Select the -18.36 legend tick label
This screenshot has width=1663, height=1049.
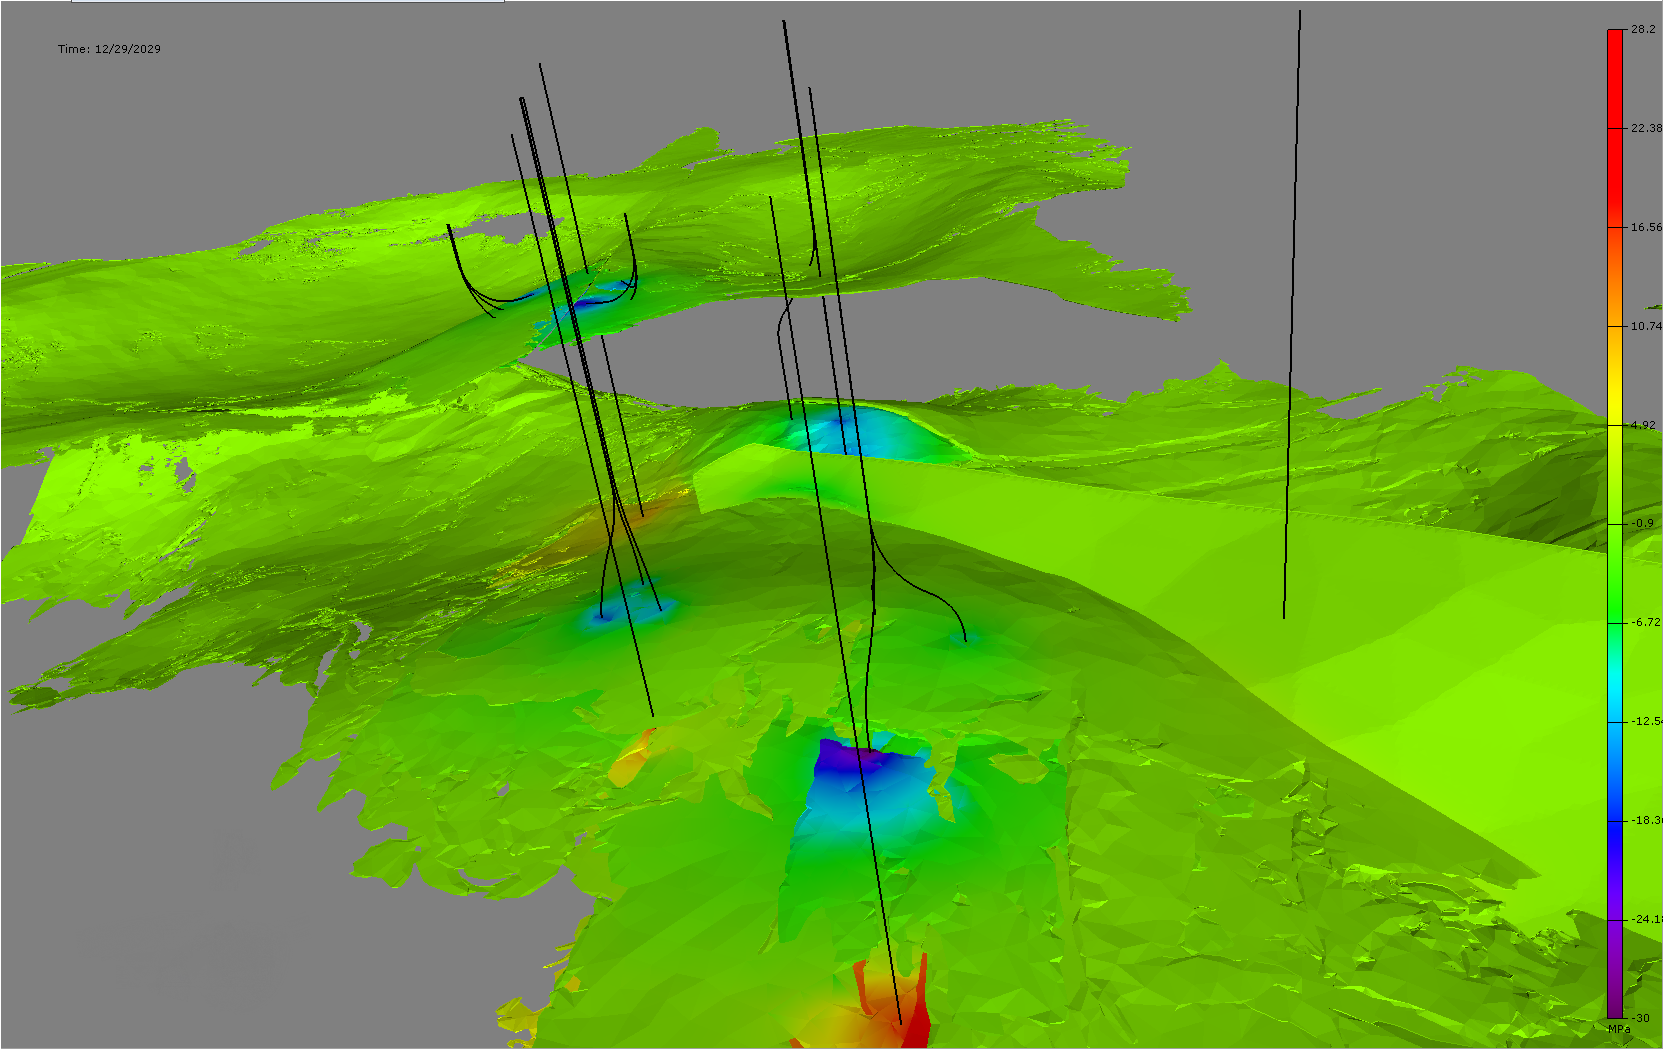pos(1647,821)
